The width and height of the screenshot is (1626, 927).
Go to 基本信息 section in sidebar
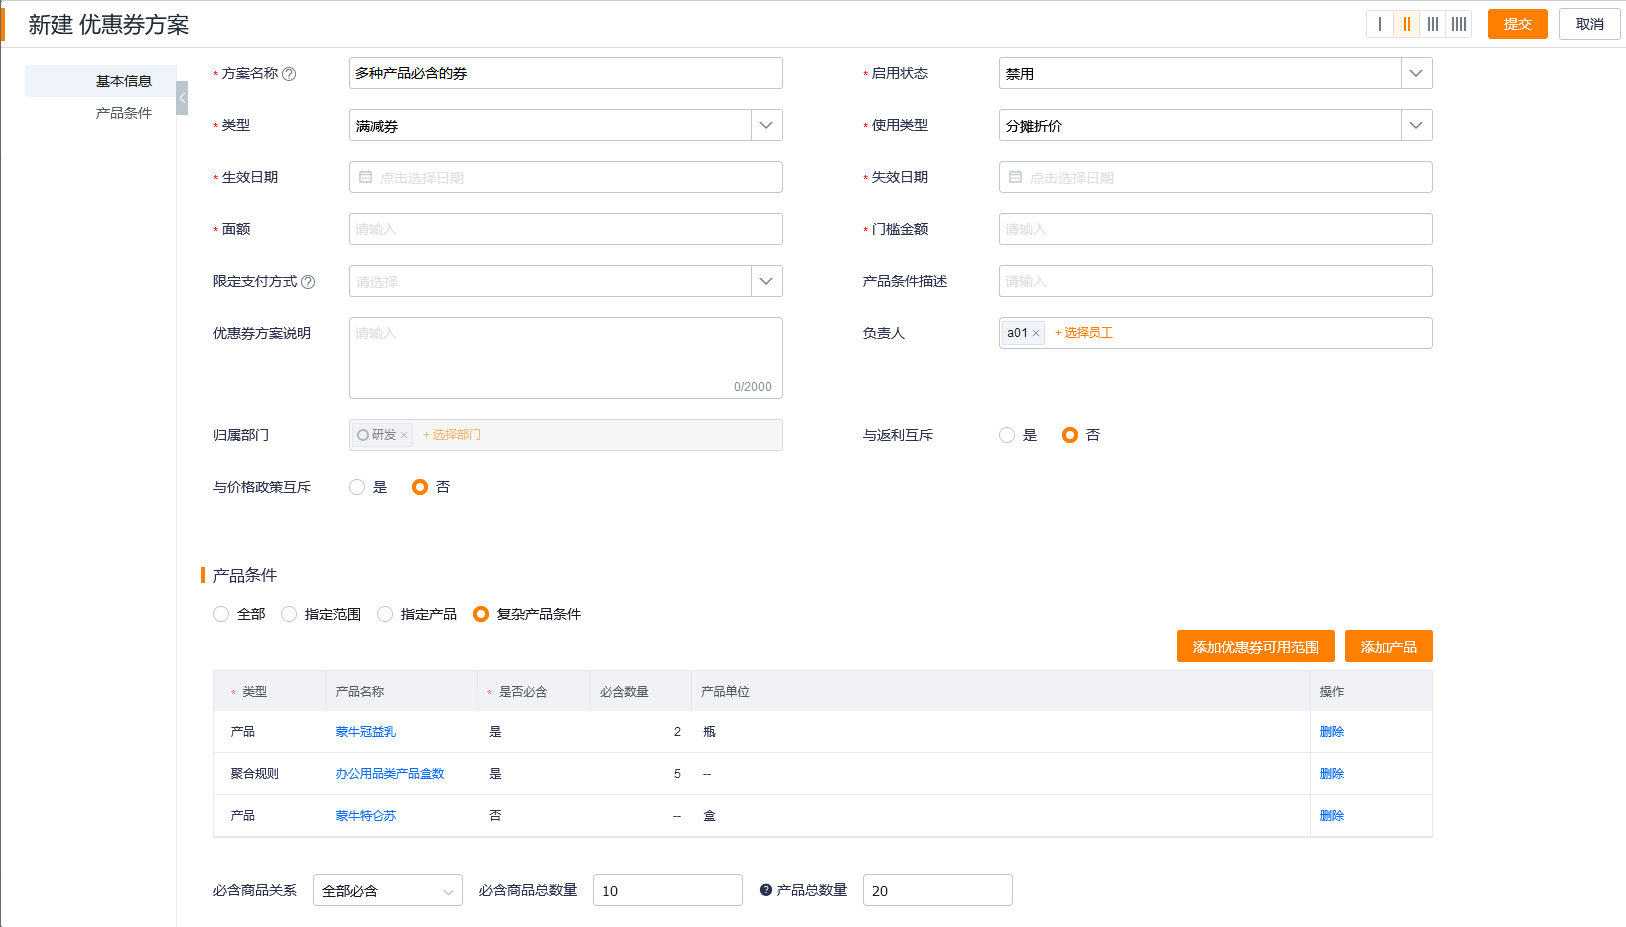122,81
